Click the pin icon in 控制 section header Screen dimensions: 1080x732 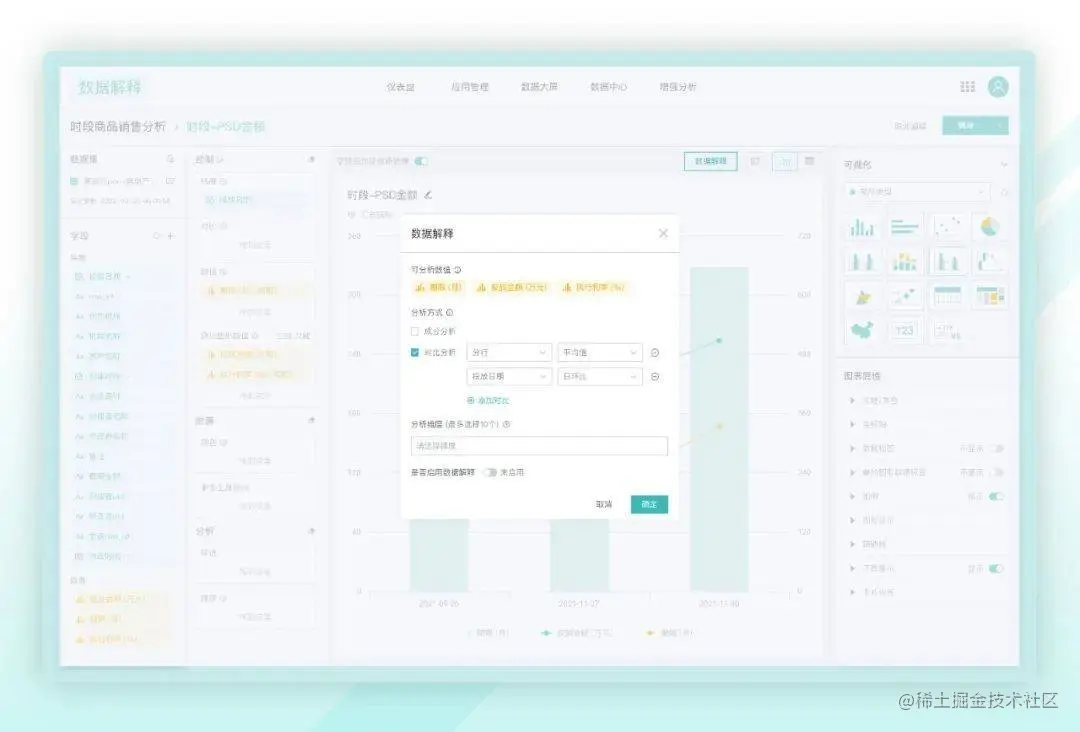pos(311,159)
